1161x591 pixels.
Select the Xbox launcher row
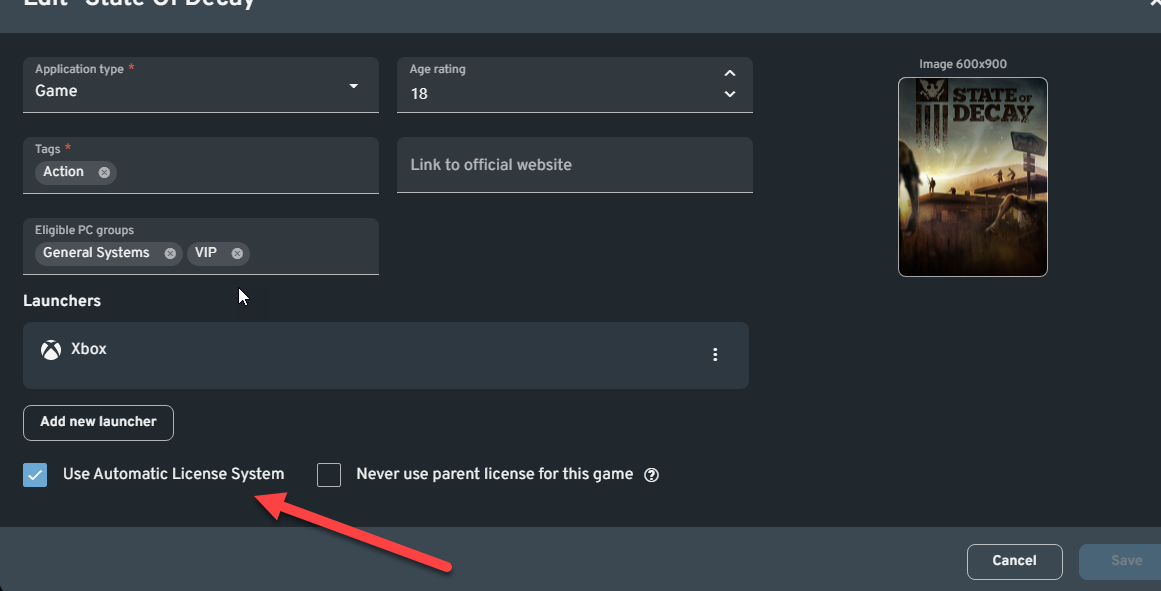[386, 355]
